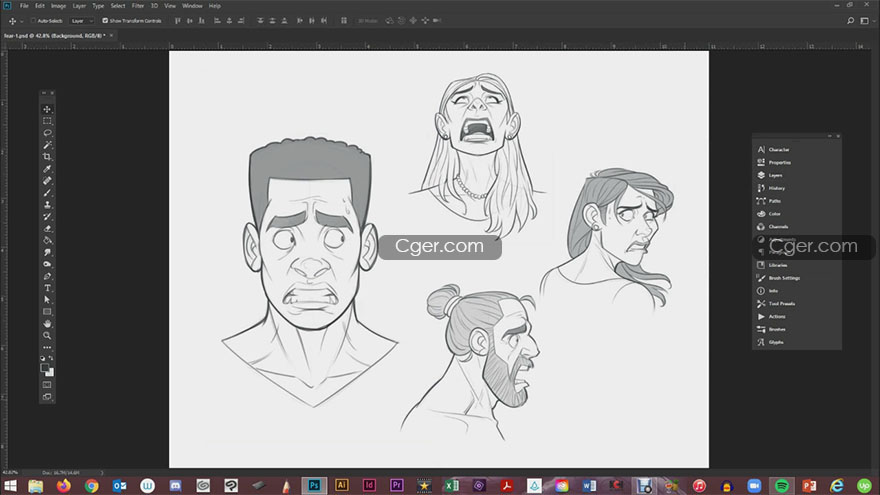Select the Rectangle shape tool
This screenshot has width=880, height=495.
tap(47, 312)
